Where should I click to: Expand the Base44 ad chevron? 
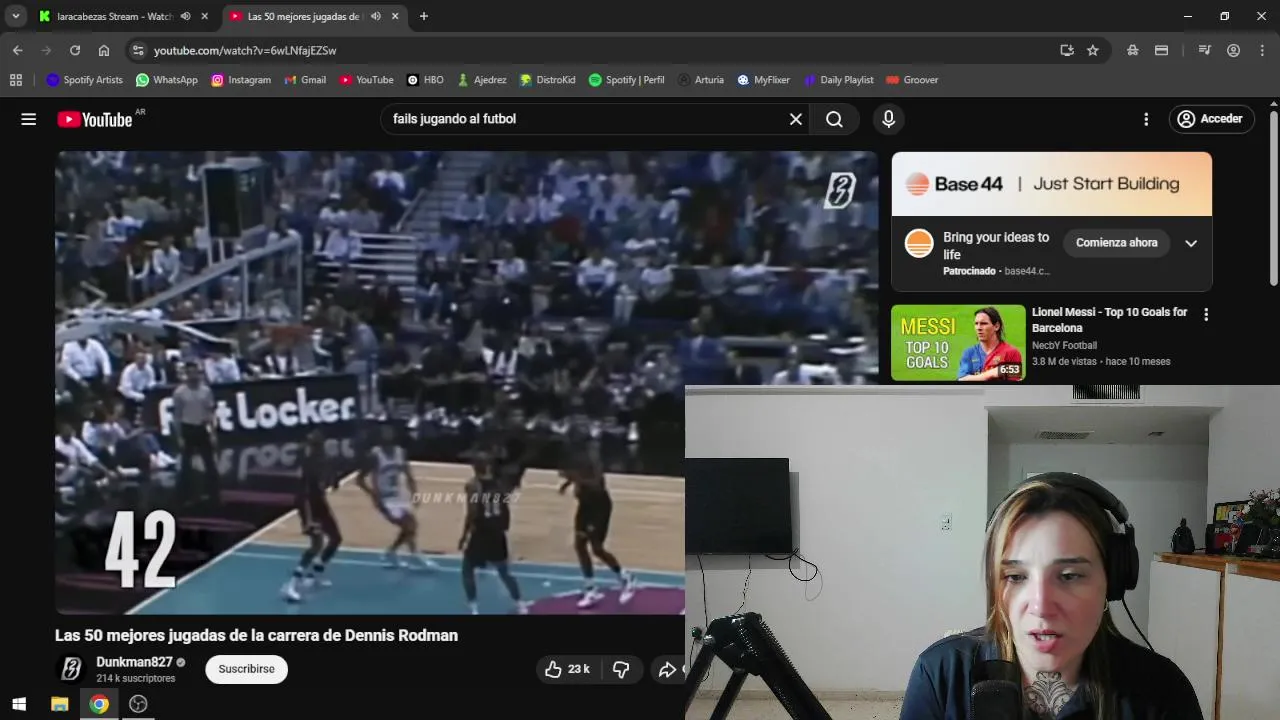[x=1191, y=243]
